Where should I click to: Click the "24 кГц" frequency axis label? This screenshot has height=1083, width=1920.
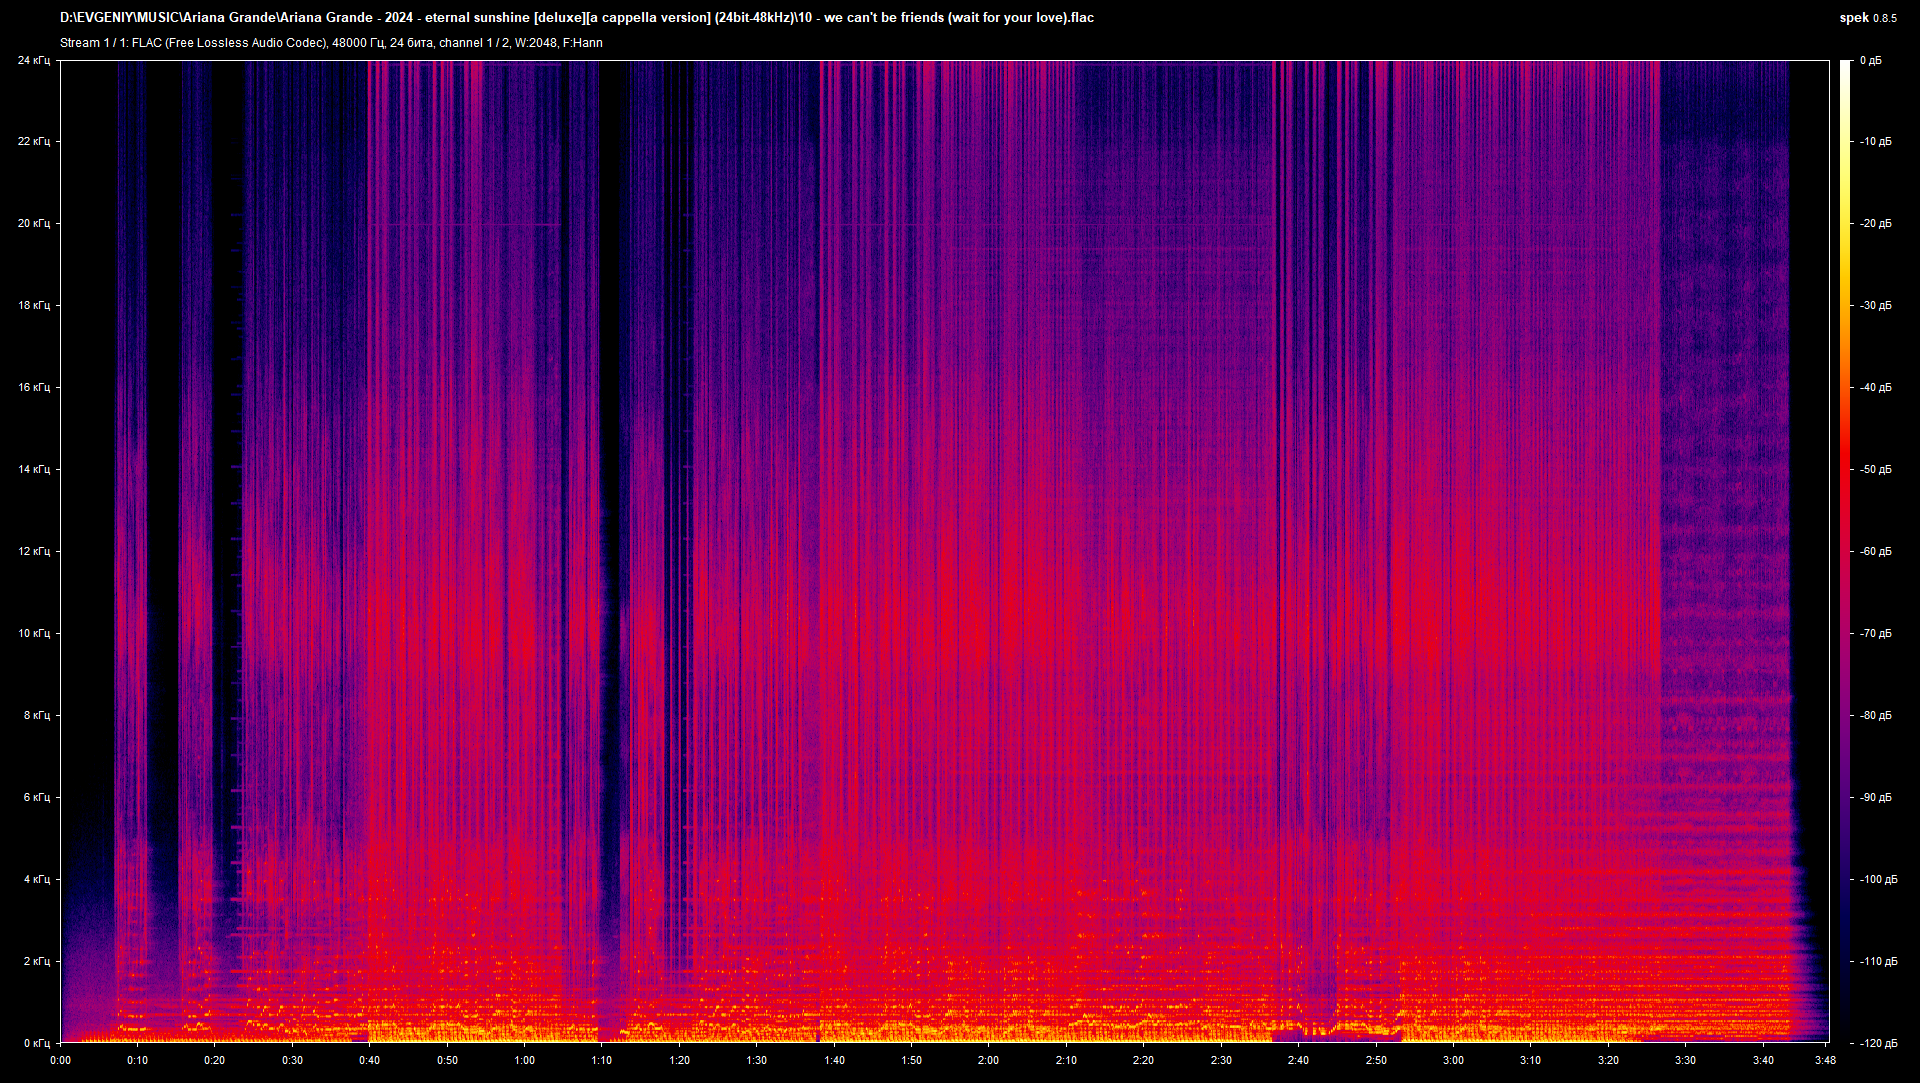33,61
